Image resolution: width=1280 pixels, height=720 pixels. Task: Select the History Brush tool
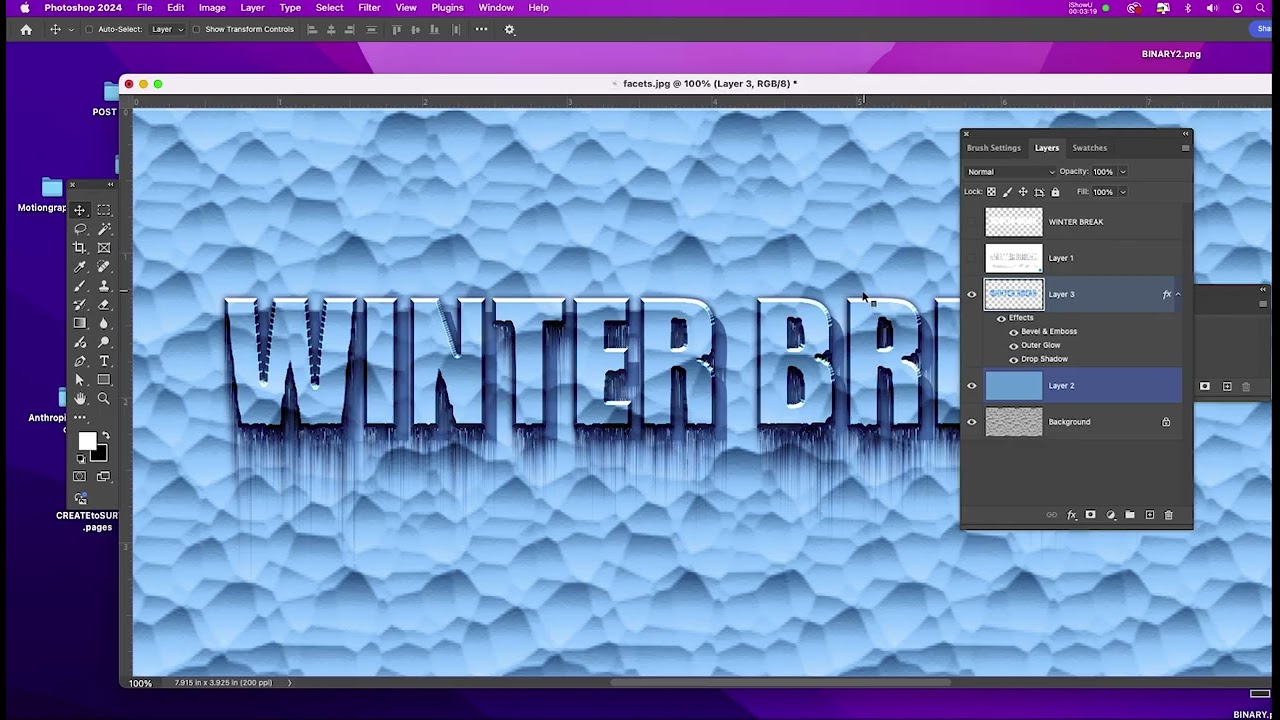pyautogui.click(x=80, y=305)
